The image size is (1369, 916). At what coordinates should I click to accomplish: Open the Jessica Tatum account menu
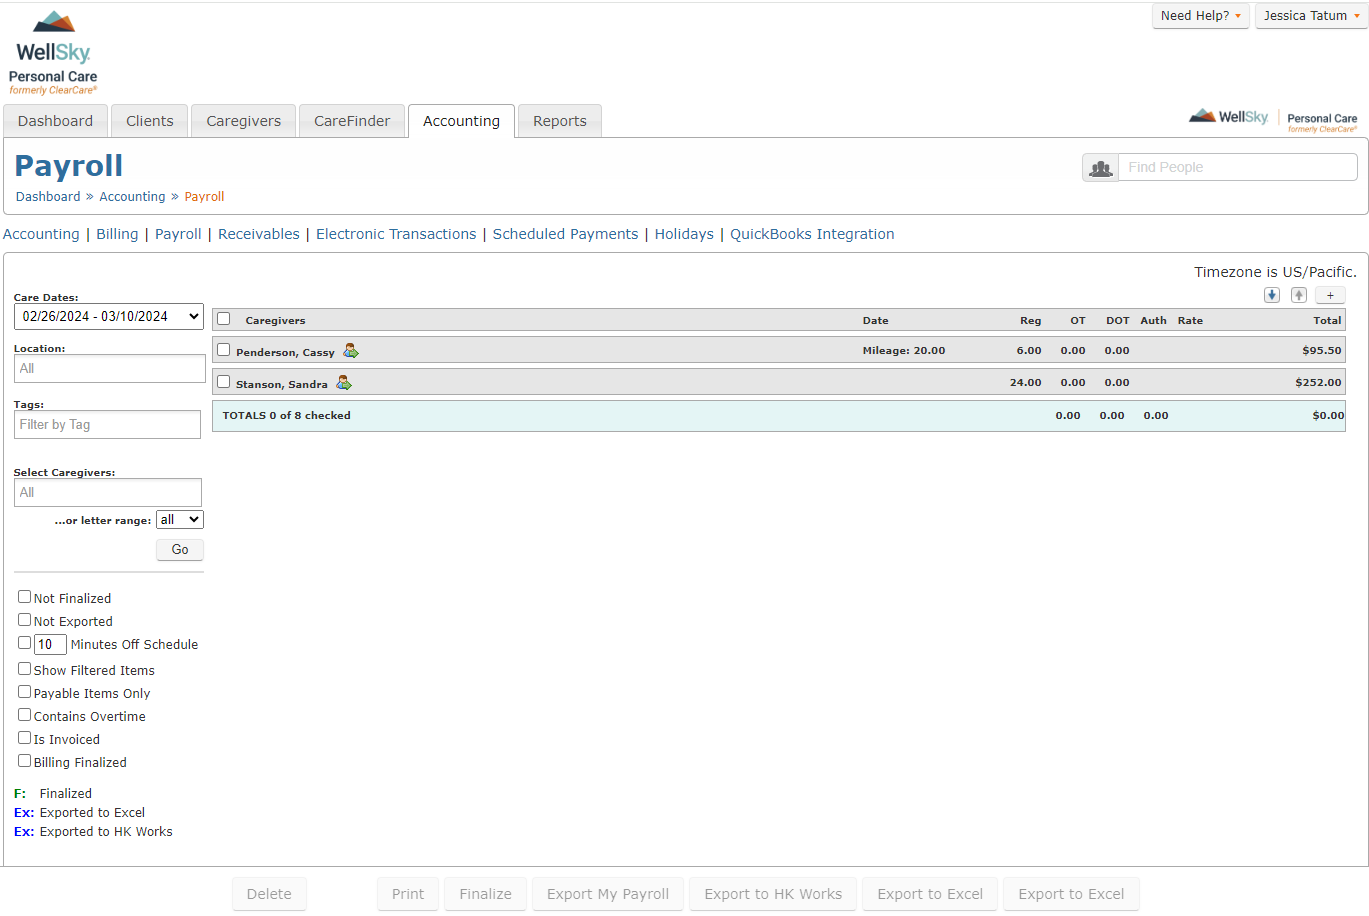pos(1310,15)
